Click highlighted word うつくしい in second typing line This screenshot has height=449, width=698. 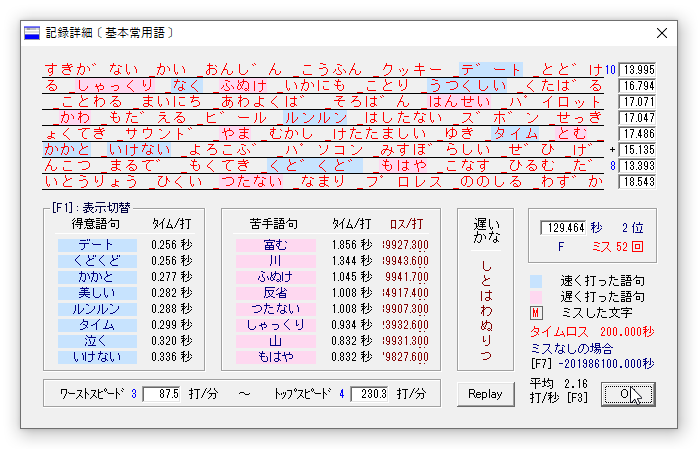click(x=467, y=86)
